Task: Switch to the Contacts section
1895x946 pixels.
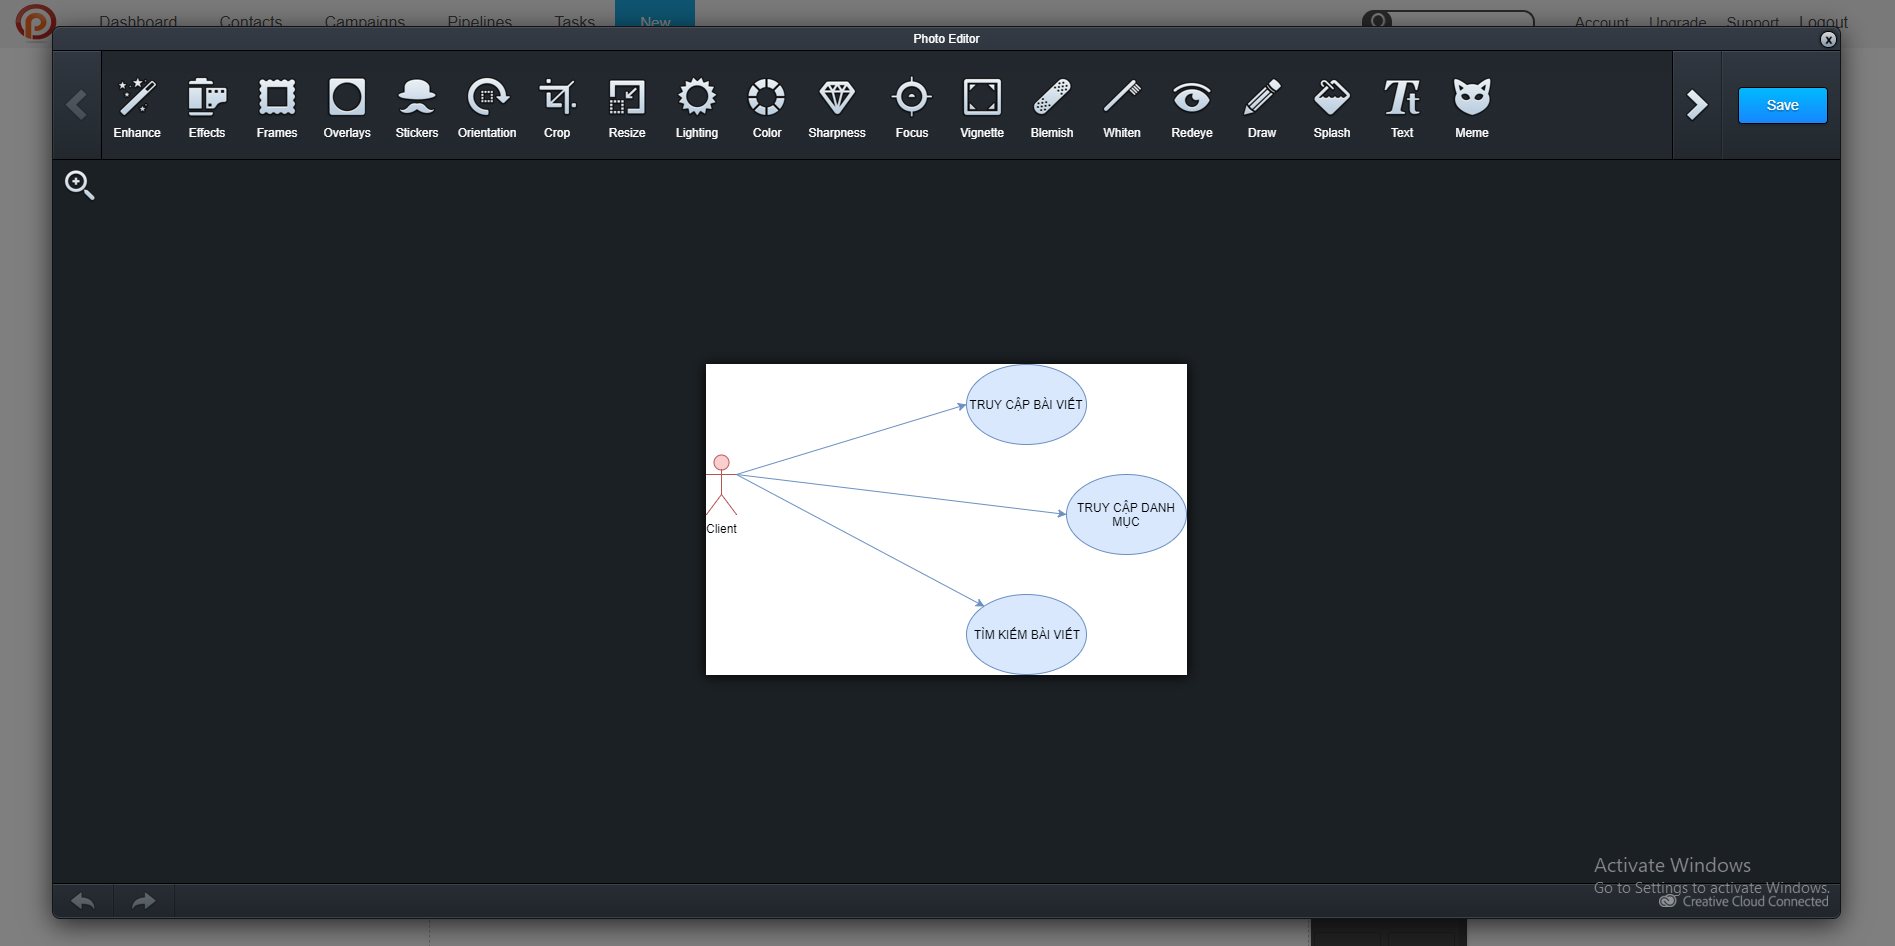Action: coord(250,21)
